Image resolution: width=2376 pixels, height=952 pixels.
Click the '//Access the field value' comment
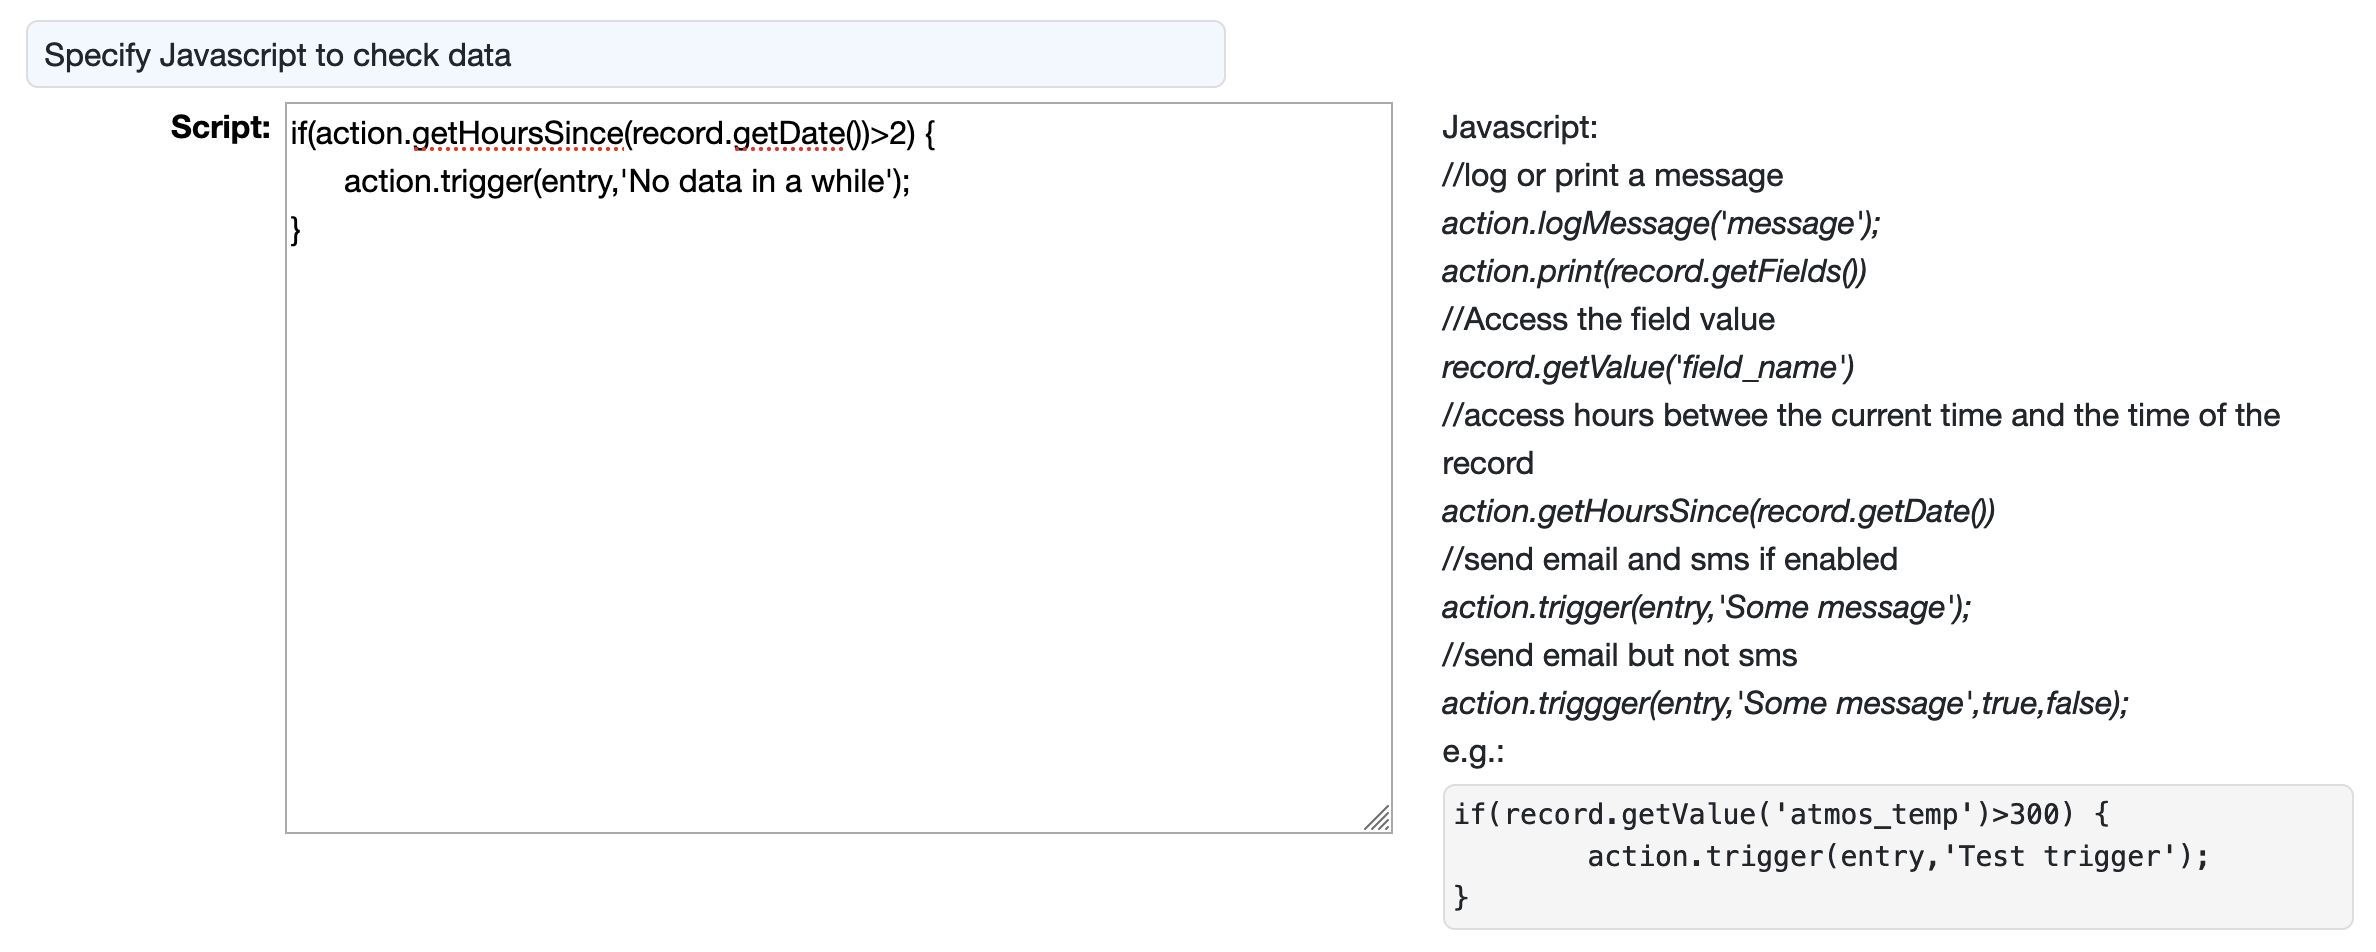pos(1608,319)
